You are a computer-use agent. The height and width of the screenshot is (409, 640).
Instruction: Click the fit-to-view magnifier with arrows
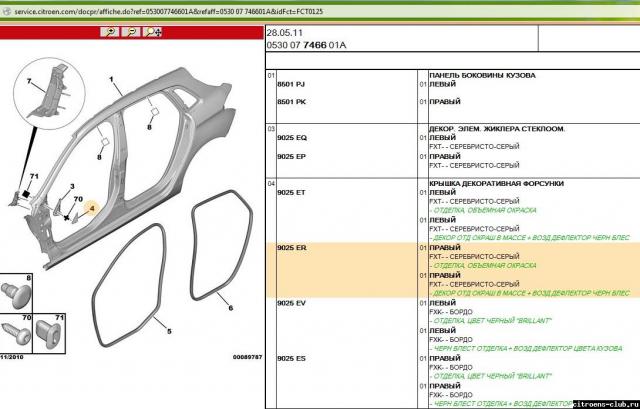(154, 32)
